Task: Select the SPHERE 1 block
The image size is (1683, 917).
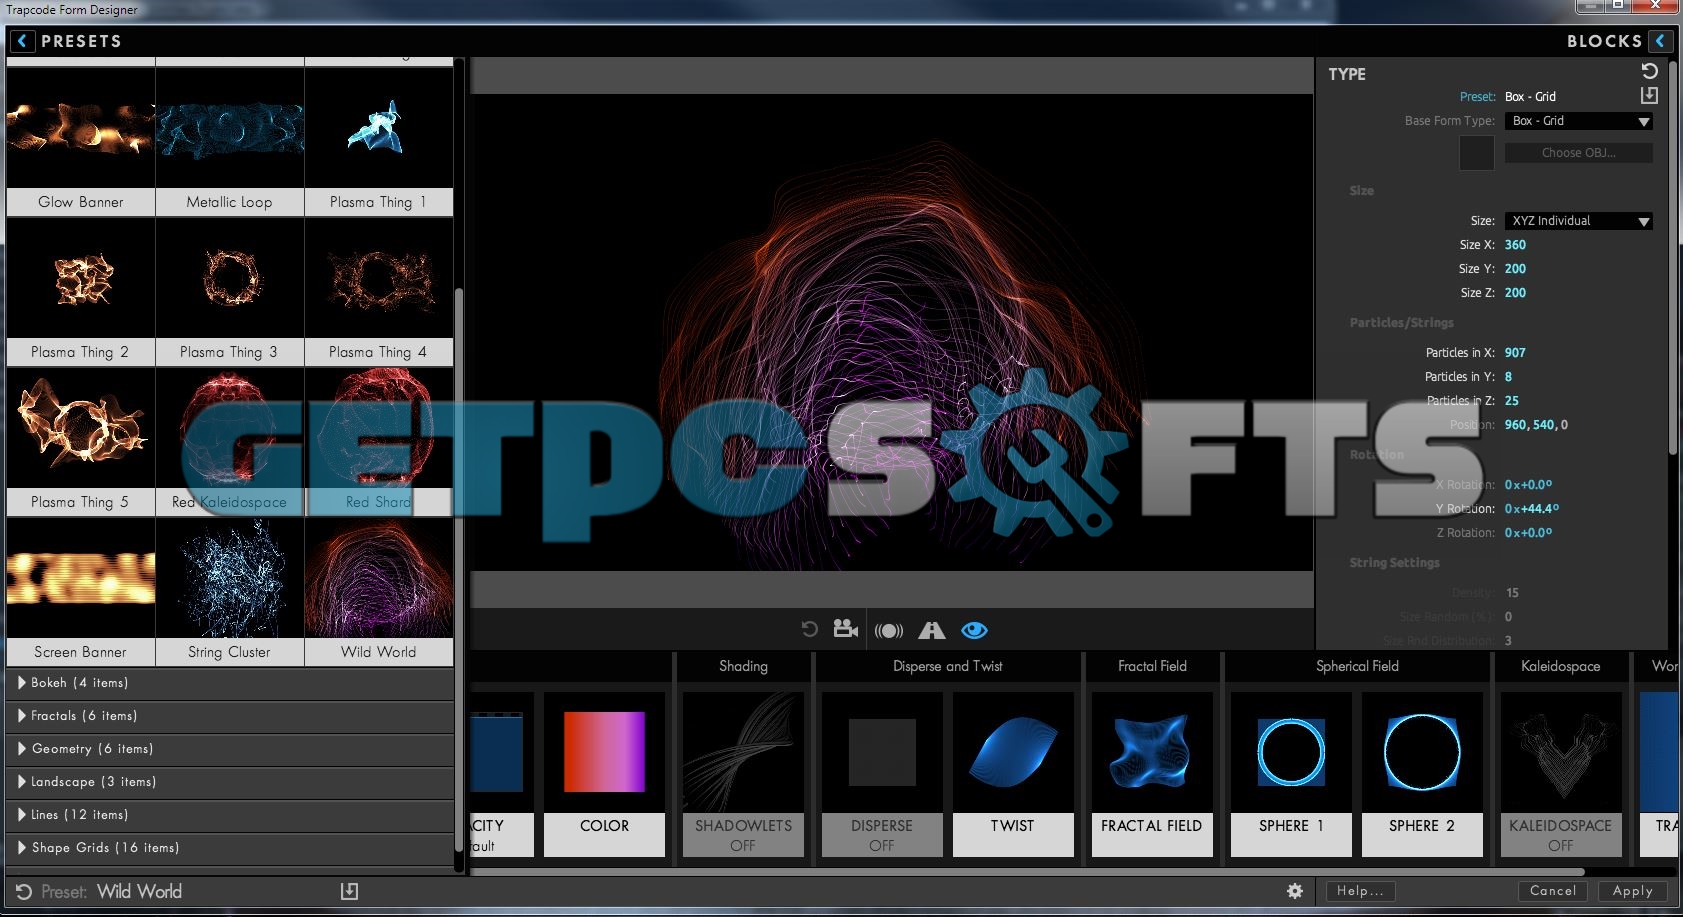Action: coord(1291,774)
